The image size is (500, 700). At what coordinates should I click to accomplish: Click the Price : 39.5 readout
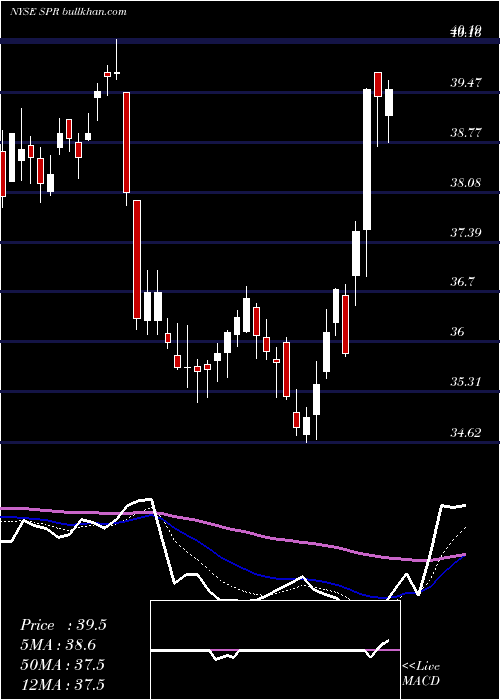tap(63, 625)
